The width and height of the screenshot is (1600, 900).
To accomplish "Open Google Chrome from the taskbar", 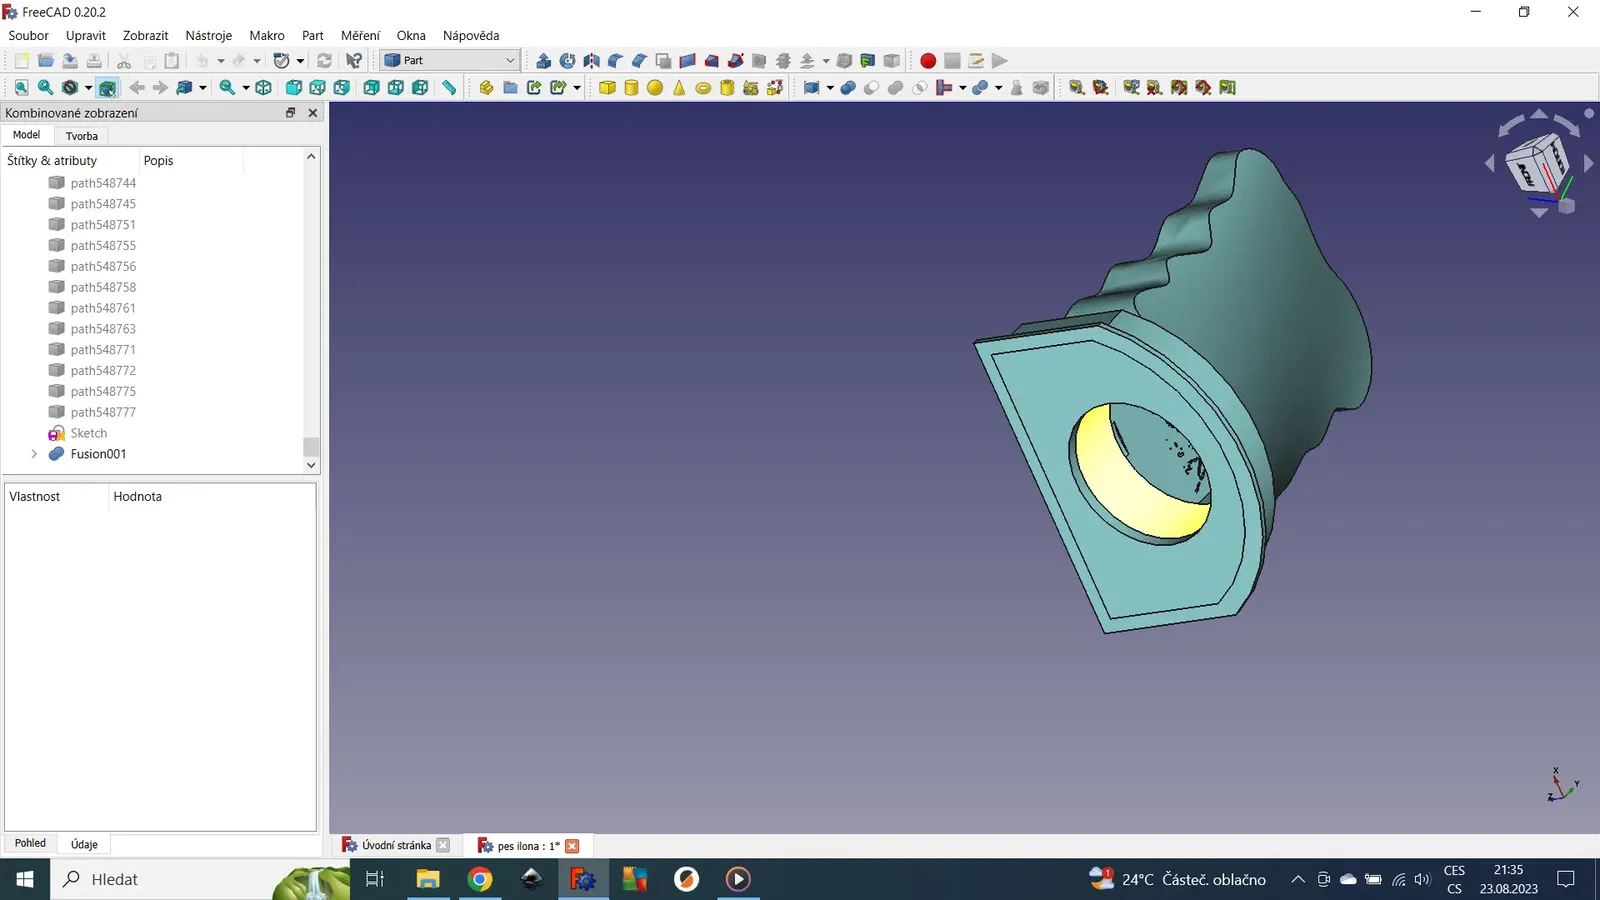I will (x=480, y=879).
